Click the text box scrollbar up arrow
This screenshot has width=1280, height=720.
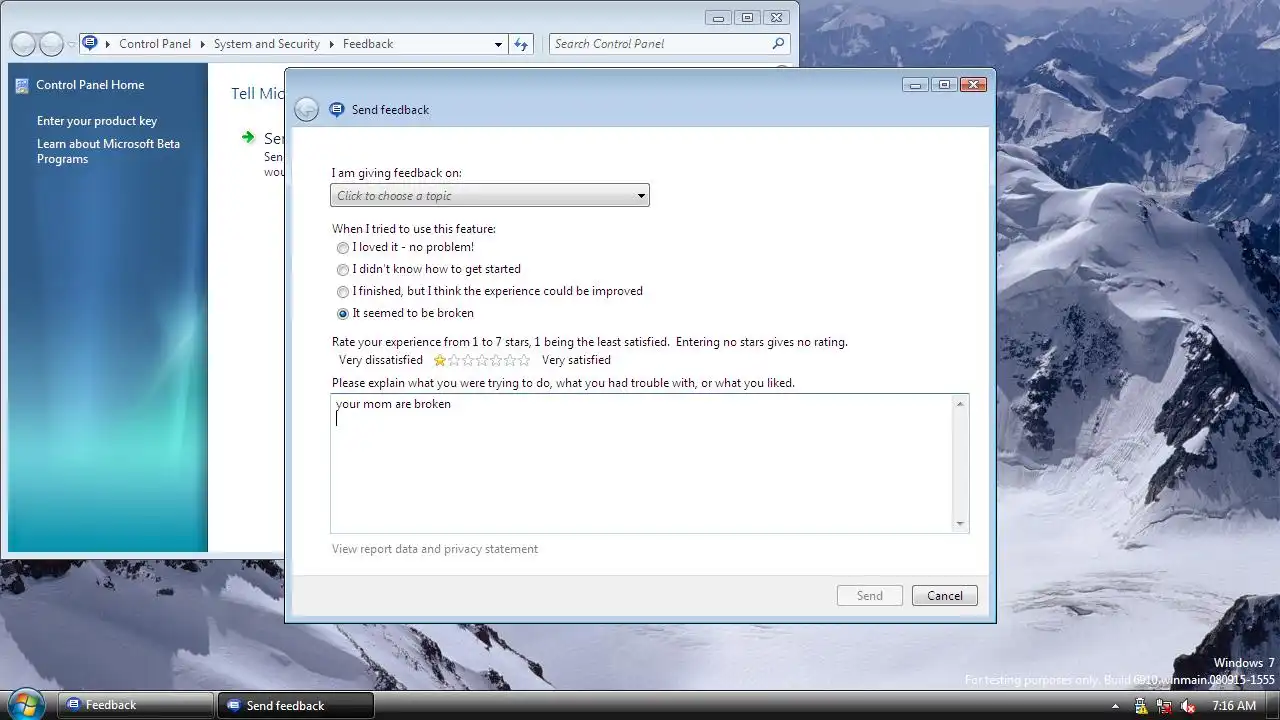960,403
